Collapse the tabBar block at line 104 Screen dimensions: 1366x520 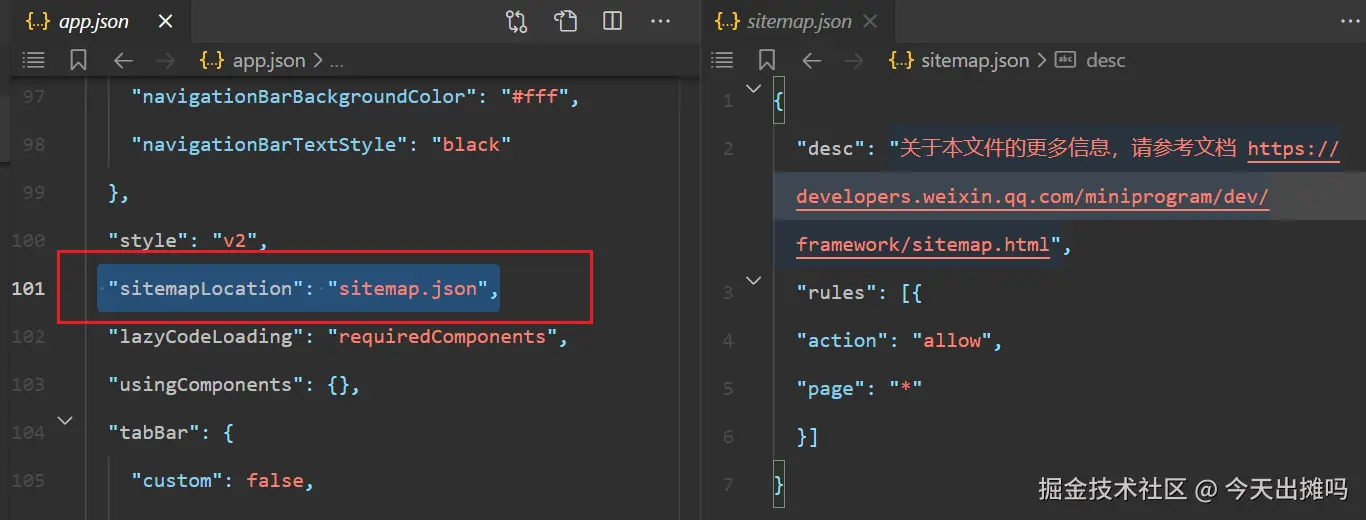point(65,421)
